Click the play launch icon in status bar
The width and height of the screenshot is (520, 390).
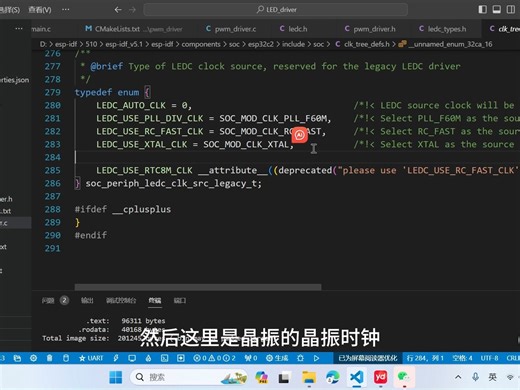click(x=316, y=358)
